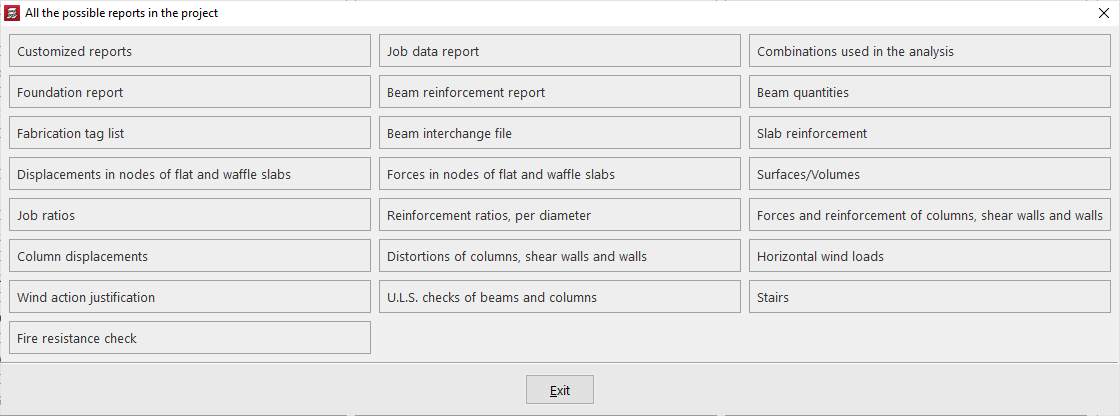Select Forces in nodes of slabs report
Viewport: 1120px width, 416px height.
click(559, 175)
